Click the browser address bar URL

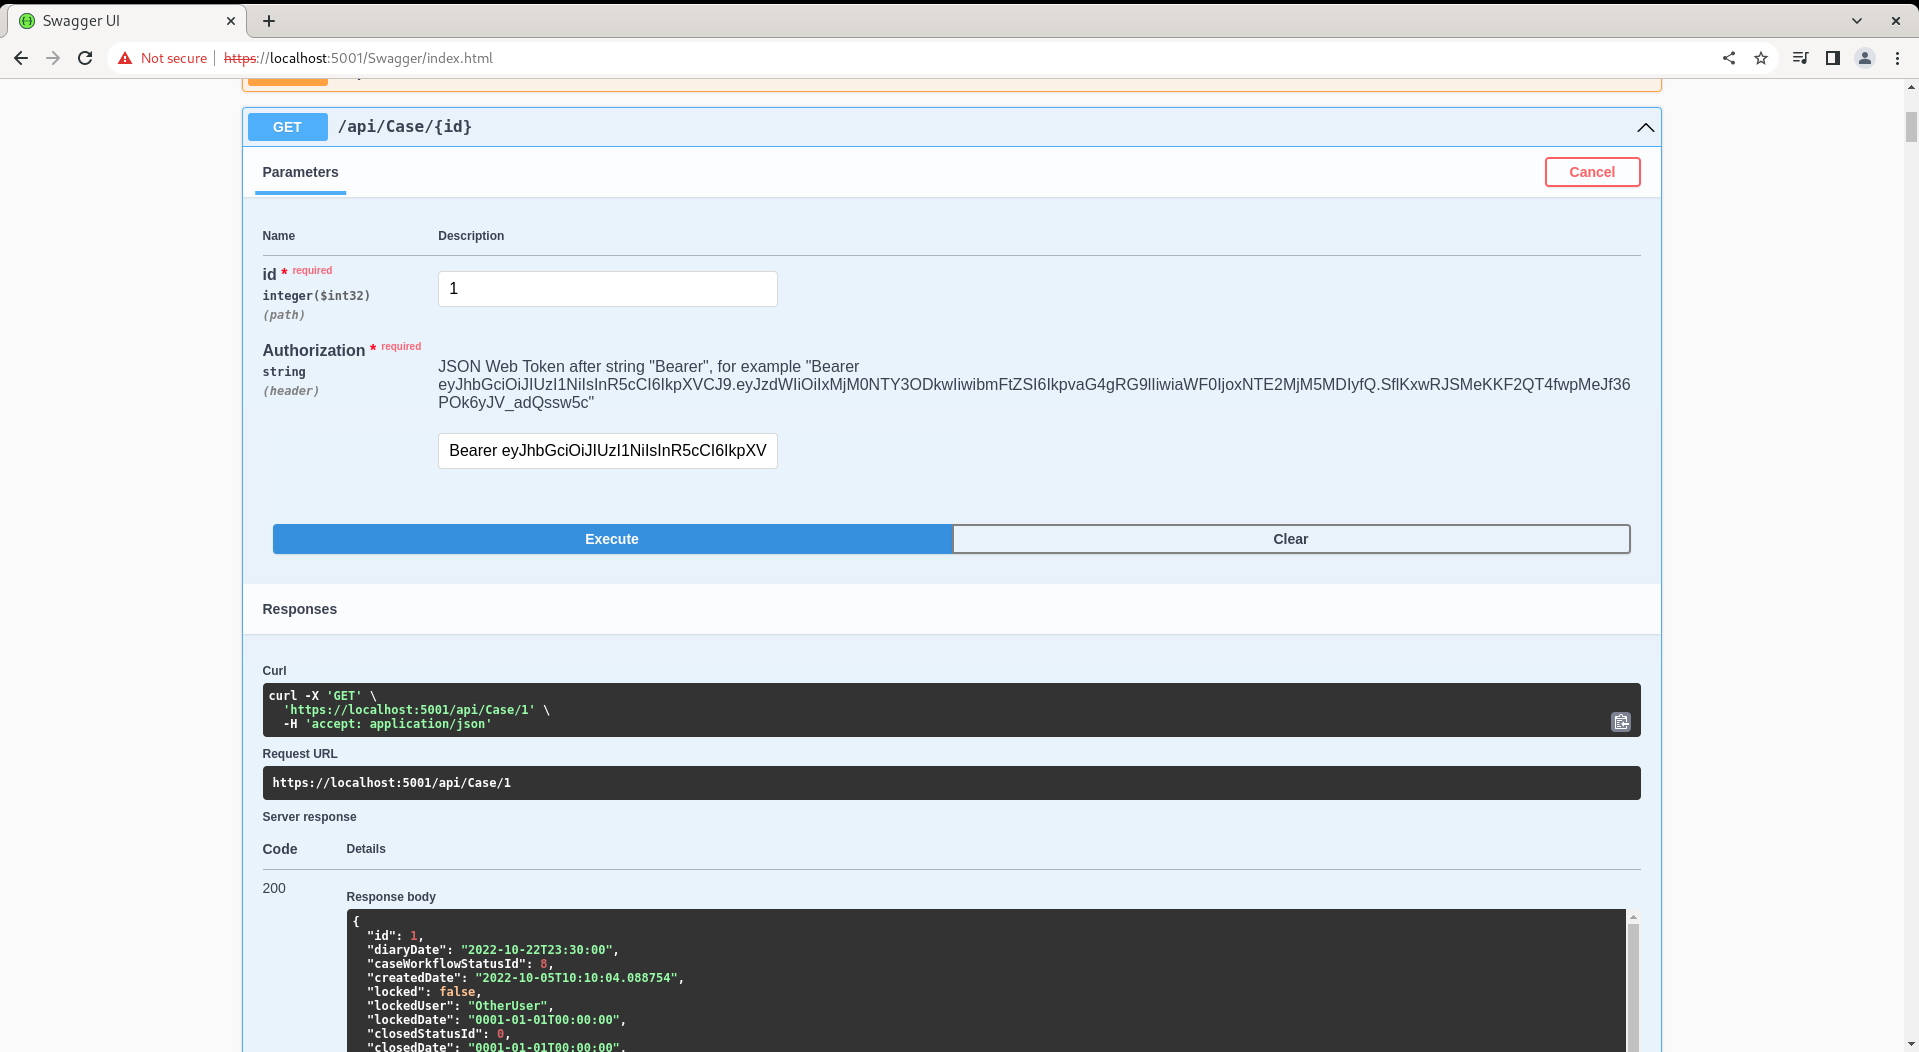[359, 58]
